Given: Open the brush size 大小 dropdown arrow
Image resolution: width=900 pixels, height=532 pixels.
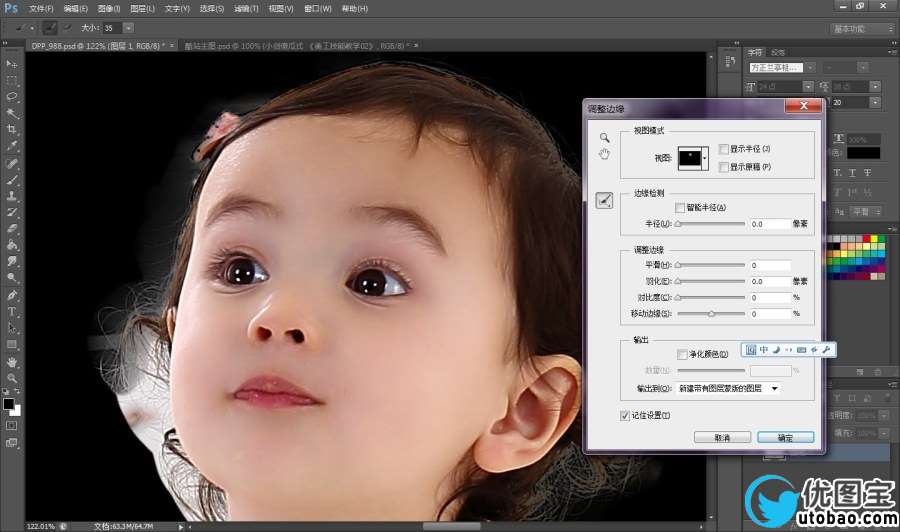Looking at the screenshot, I should (x=129, y=28).
